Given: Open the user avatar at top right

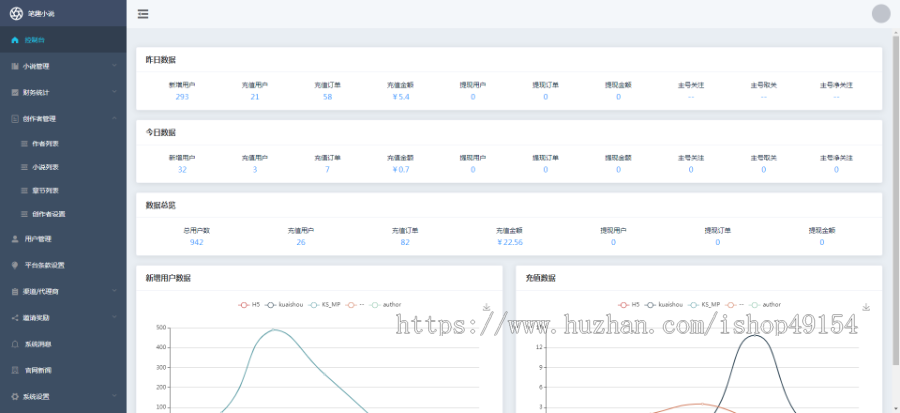Looking at the screenshot, I should (x=880, y=14).
